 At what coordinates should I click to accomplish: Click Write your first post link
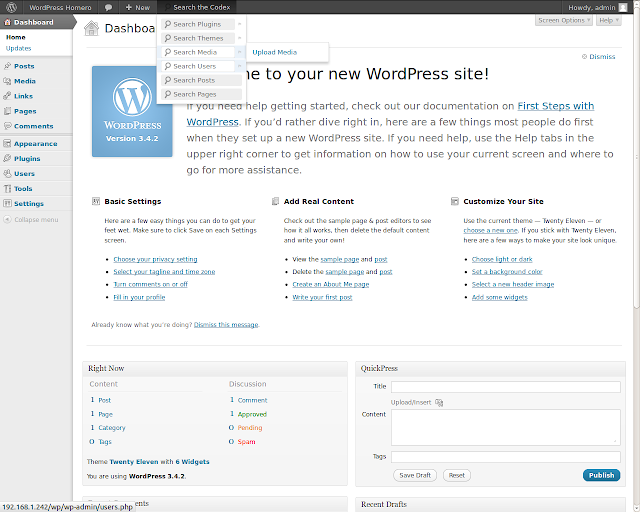pyautogui.click(x=322, y=297)
